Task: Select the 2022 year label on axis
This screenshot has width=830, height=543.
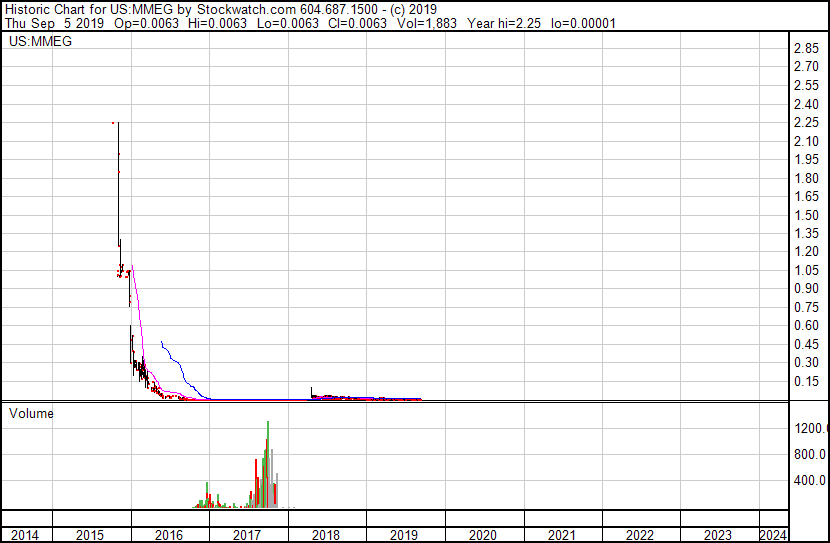Action: coord(640,535)
